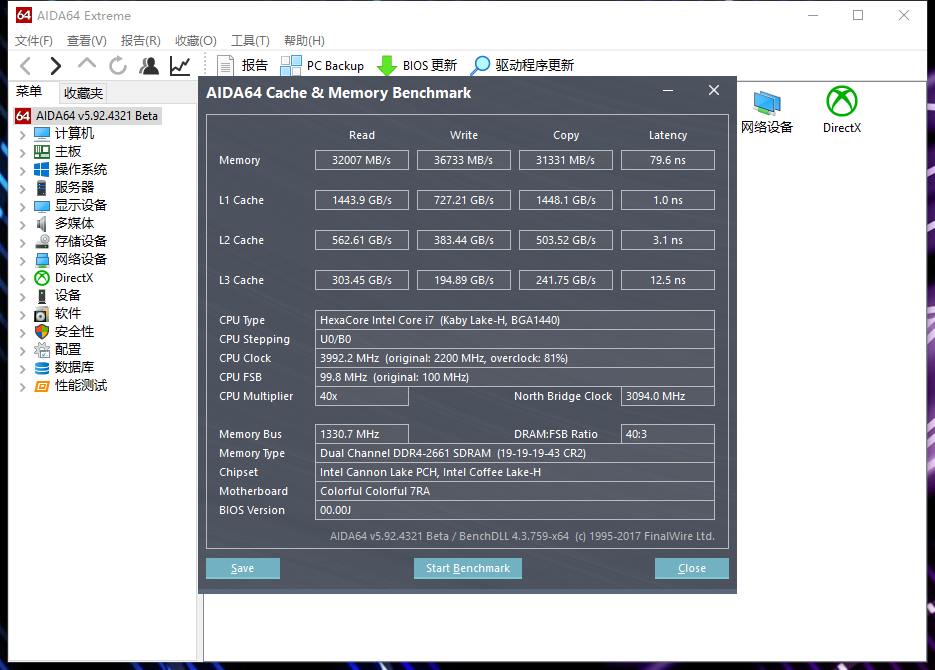Click the North Bridge Clock field 3094.0 MHz
Screen dimensions: 935x670
click(x=668, y=396)
